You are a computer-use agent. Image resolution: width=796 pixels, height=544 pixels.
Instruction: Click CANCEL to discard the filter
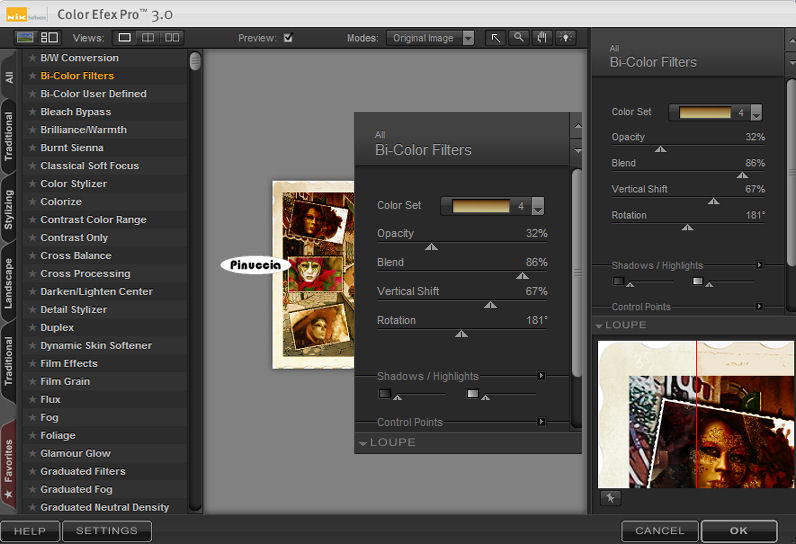[659, 531]
